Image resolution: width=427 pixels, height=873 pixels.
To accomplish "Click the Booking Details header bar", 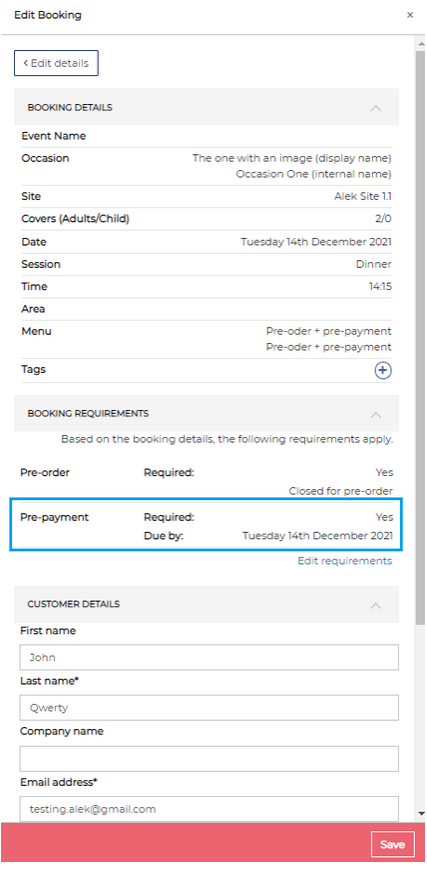I will point(206,107).
